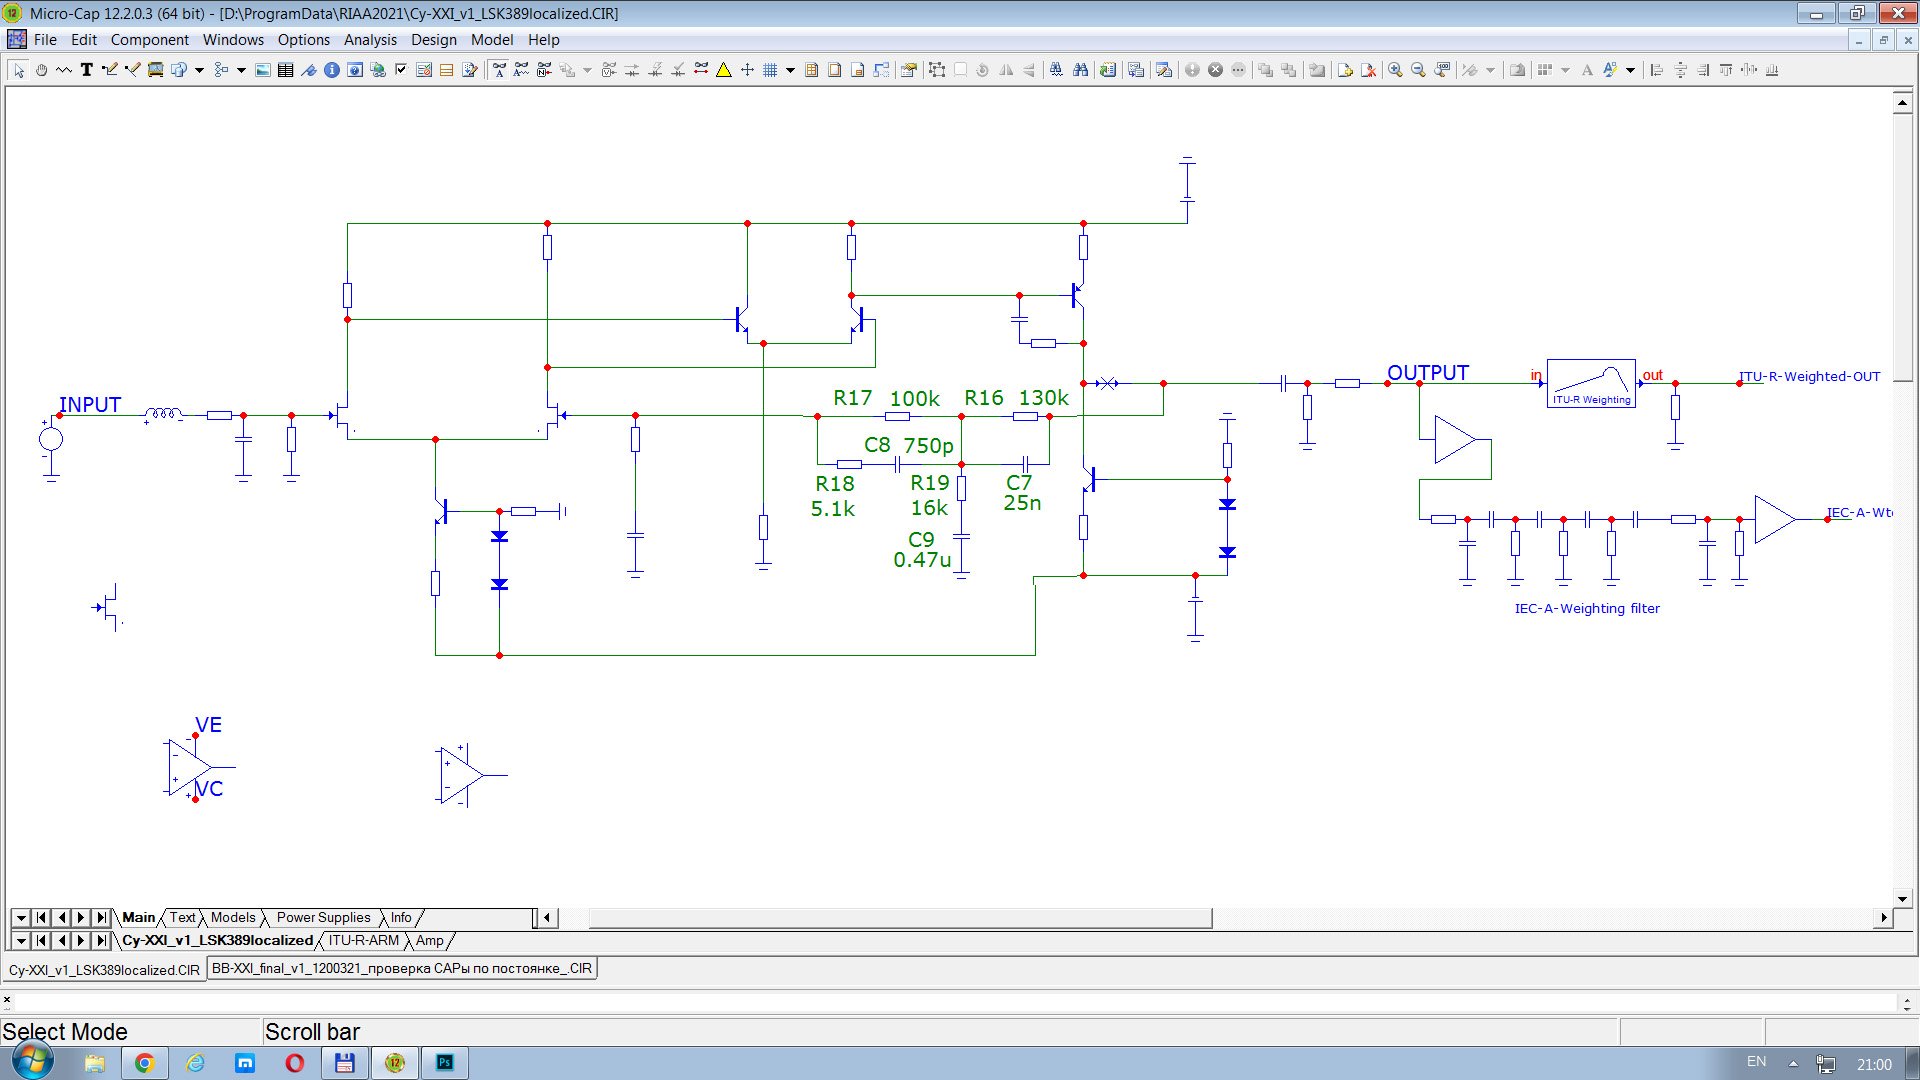Open the ITU-R-ARM section tab
The image size is (1920, 1080).
pos(363,941)
